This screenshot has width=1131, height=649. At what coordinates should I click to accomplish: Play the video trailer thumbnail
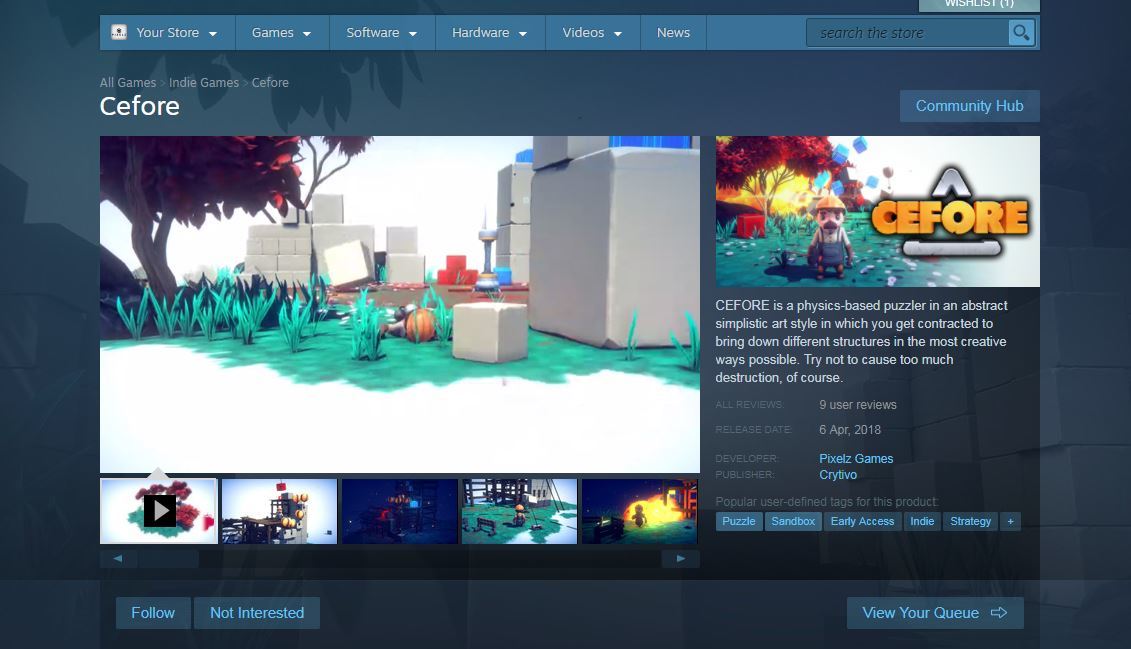point(159,511)
